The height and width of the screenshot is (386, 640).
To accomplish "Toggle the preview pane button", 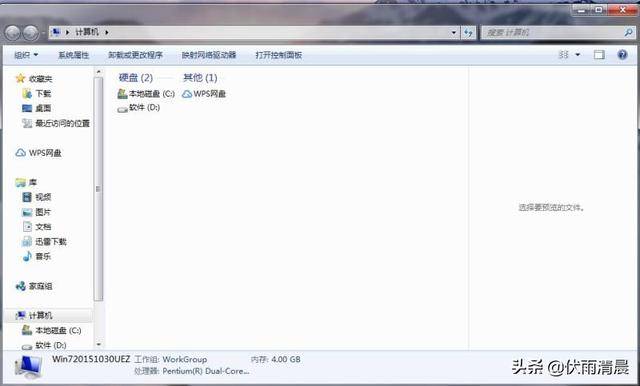I will point(599,54).
